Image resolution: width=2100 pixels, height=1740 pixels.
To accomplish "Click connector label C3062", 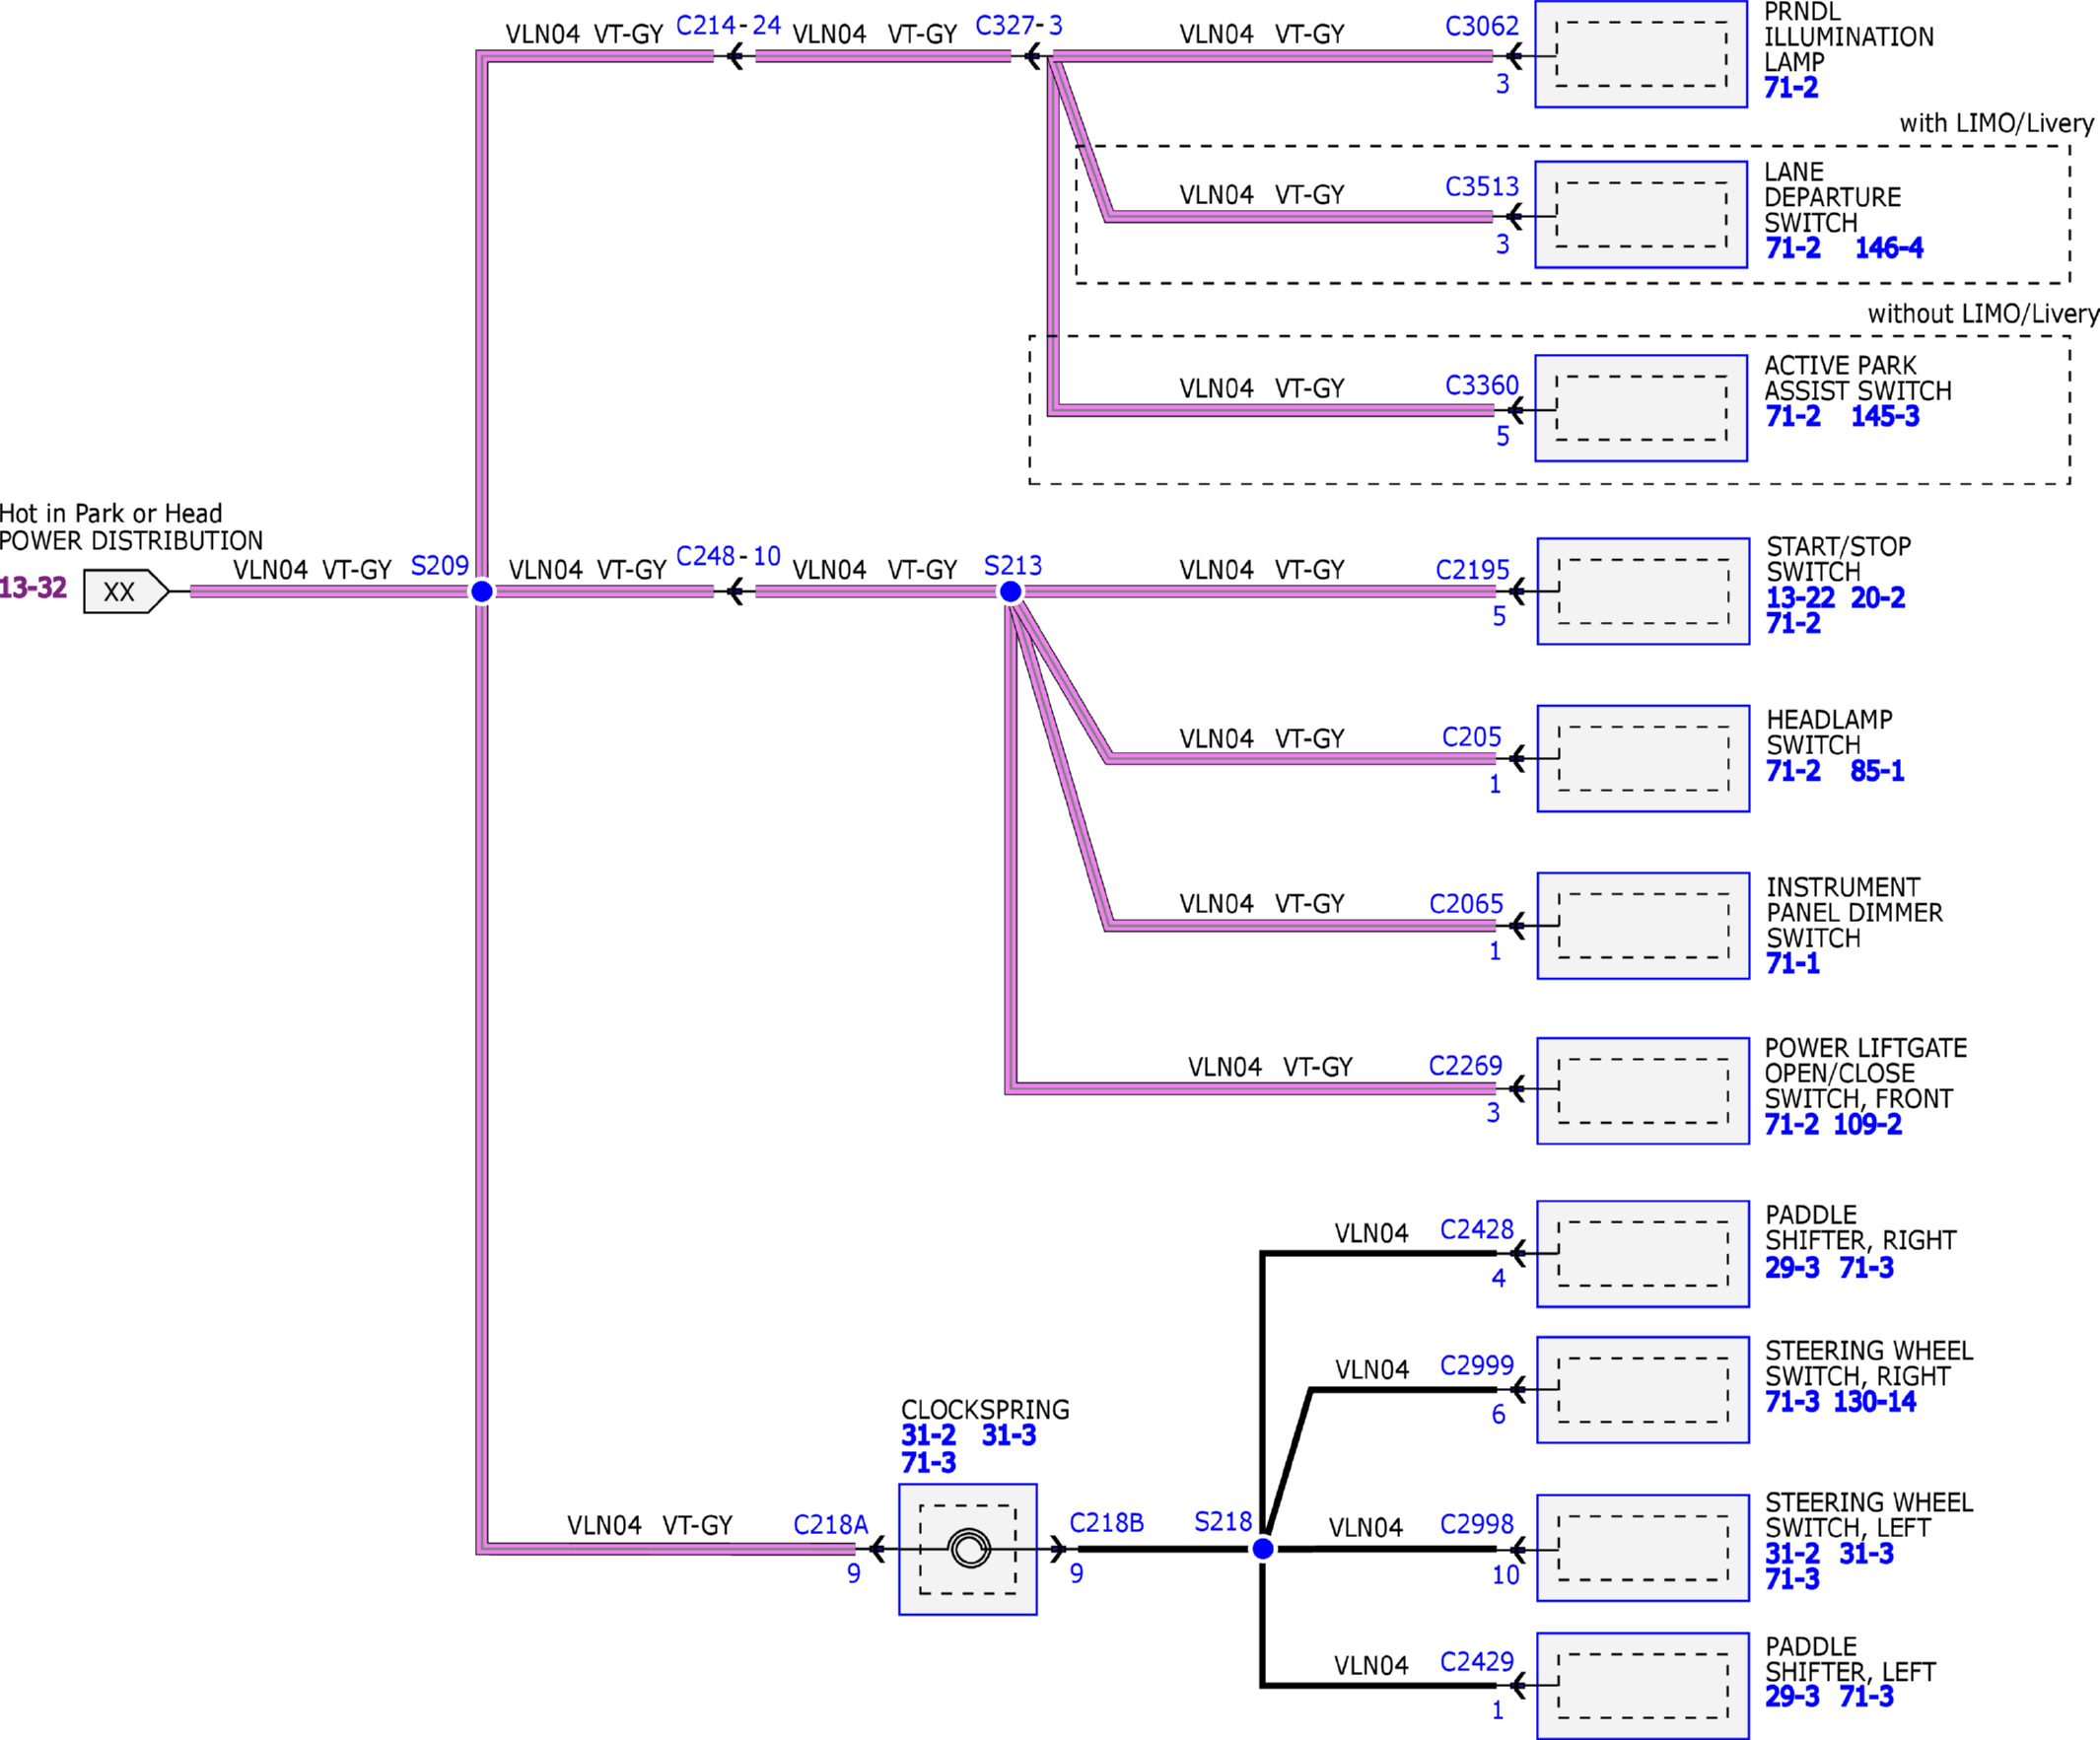I will pos(1482,26).
